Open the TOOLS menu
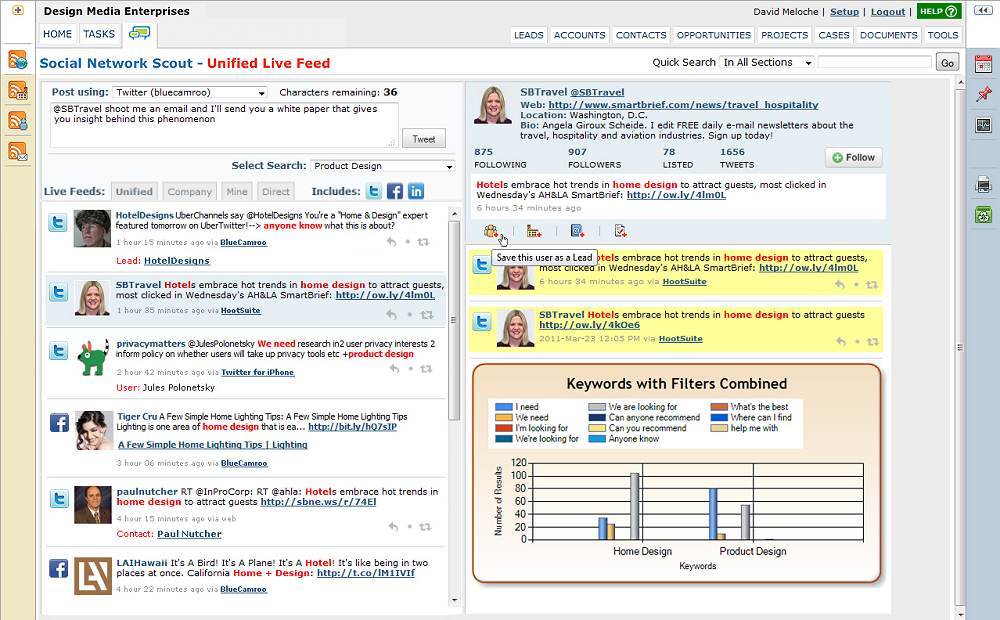This screenshot has width=1000, height=620. 943,35
